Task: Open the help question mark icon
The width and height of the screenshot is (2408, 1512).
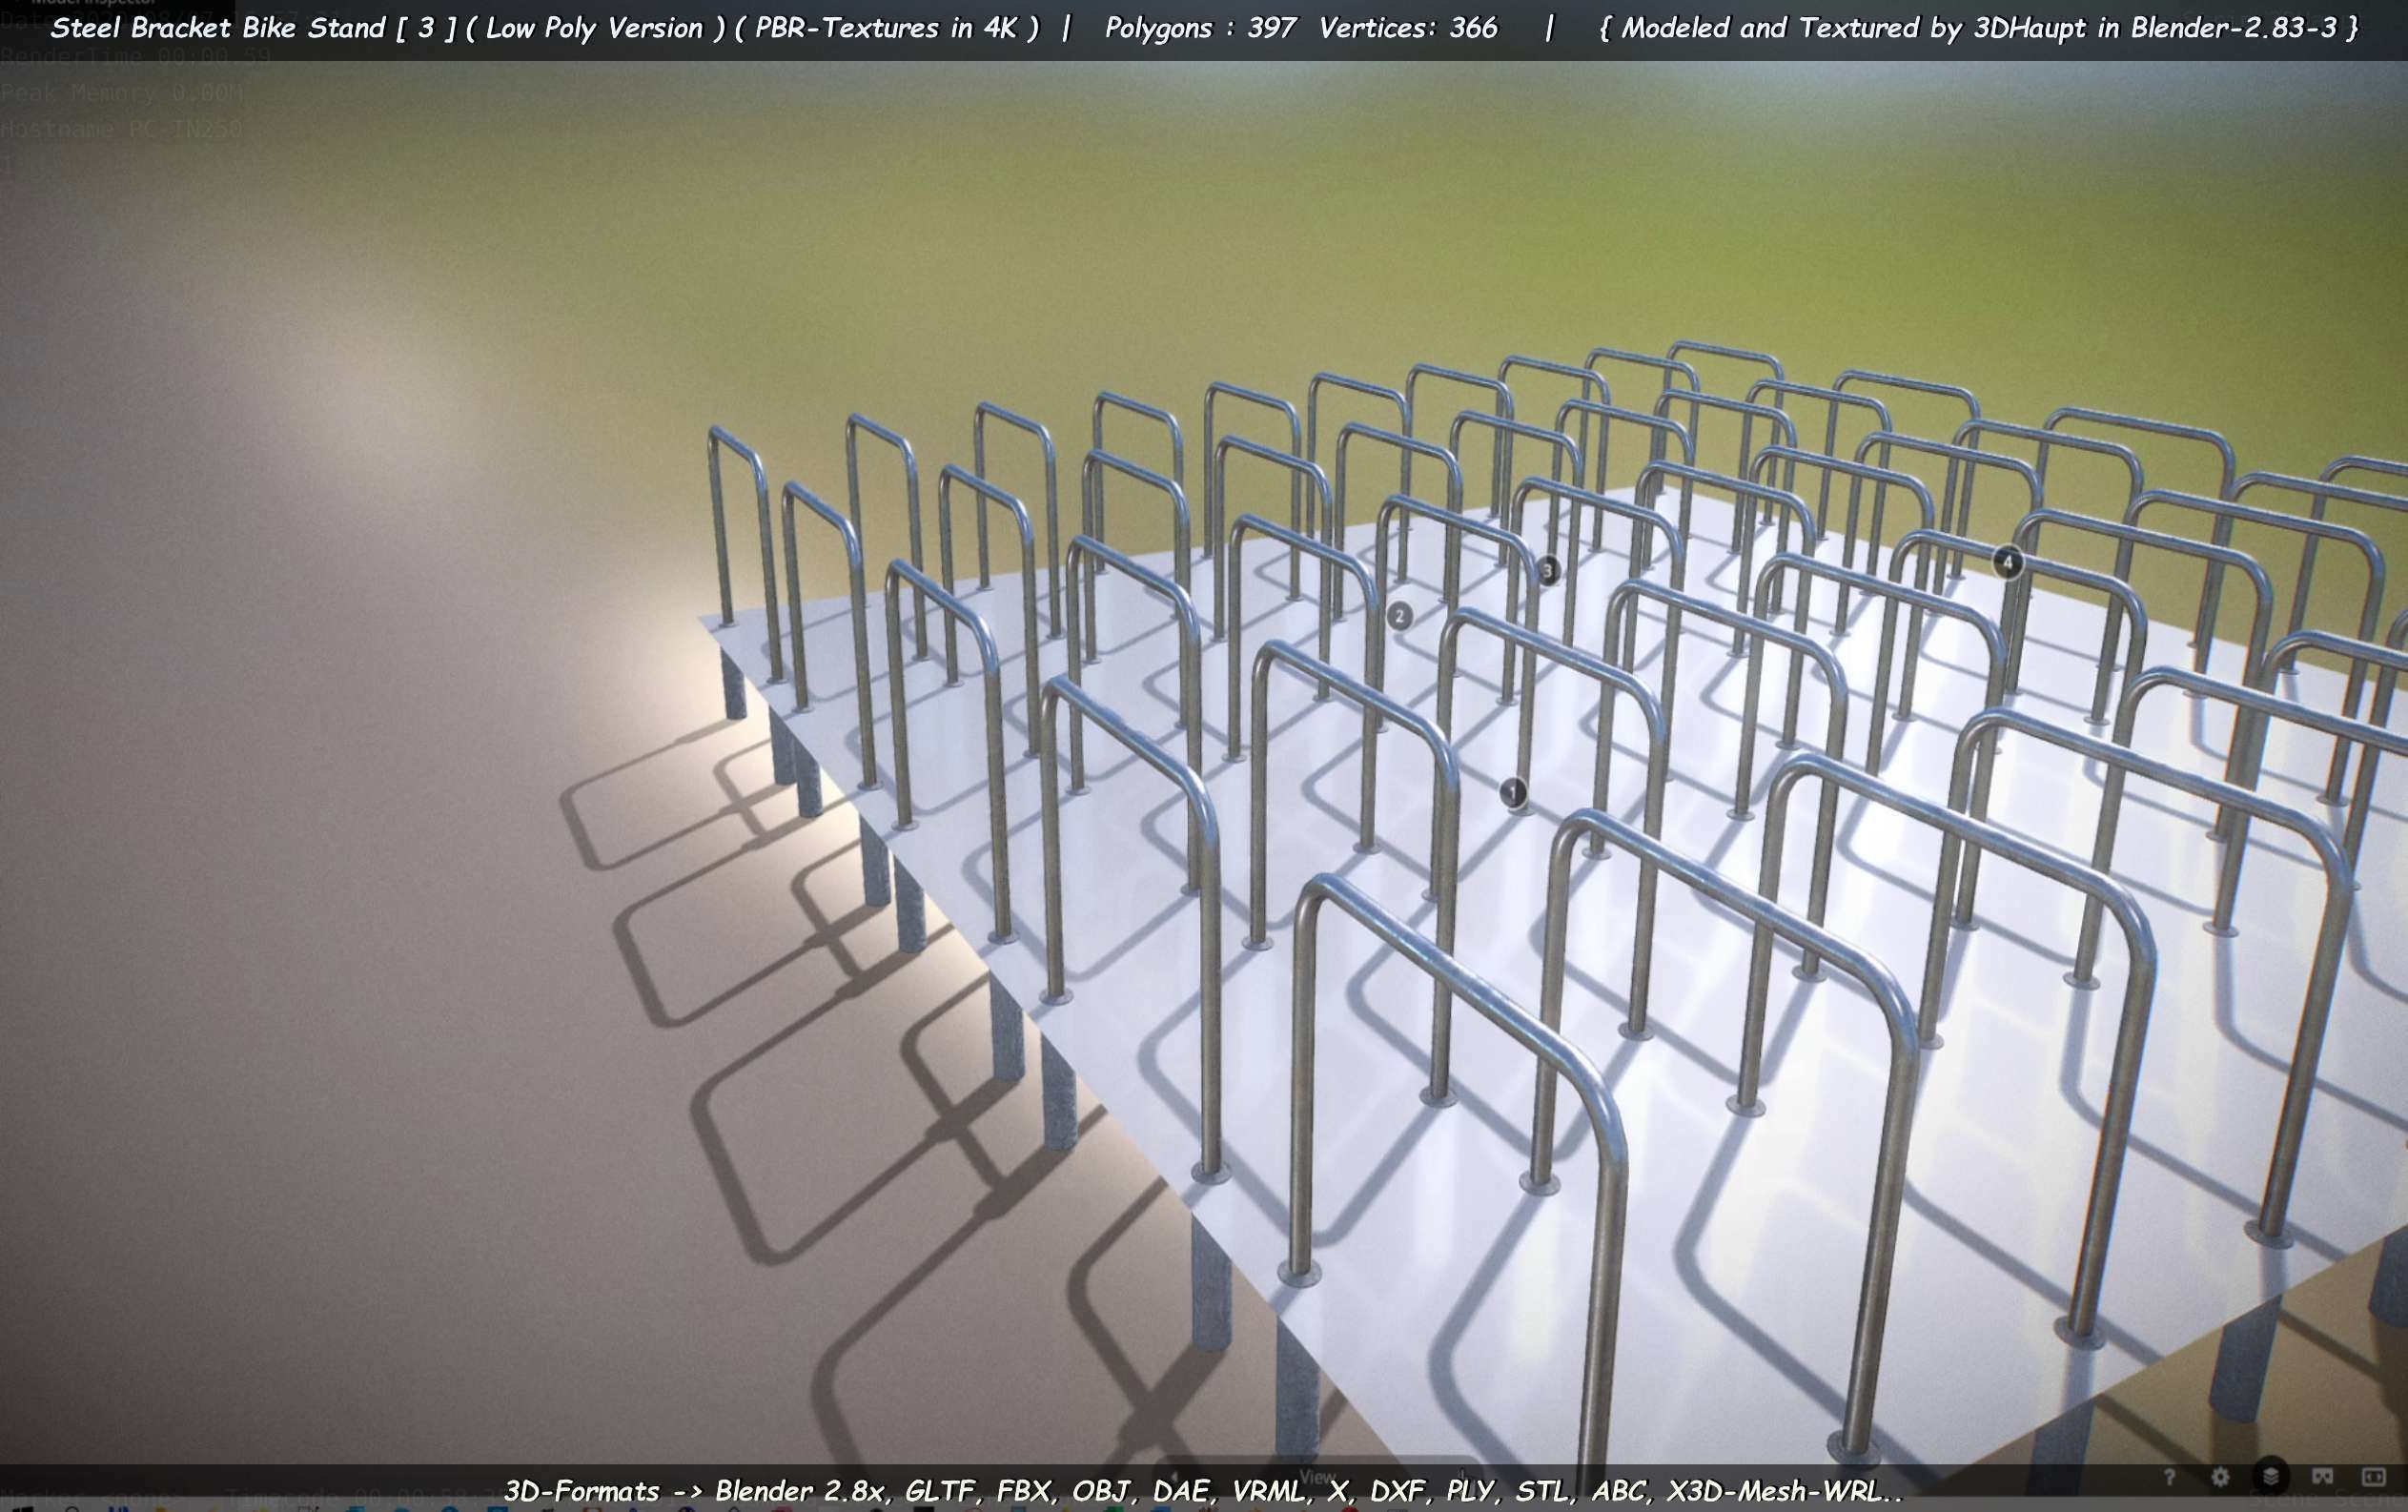Action: click(2168, 1477)
